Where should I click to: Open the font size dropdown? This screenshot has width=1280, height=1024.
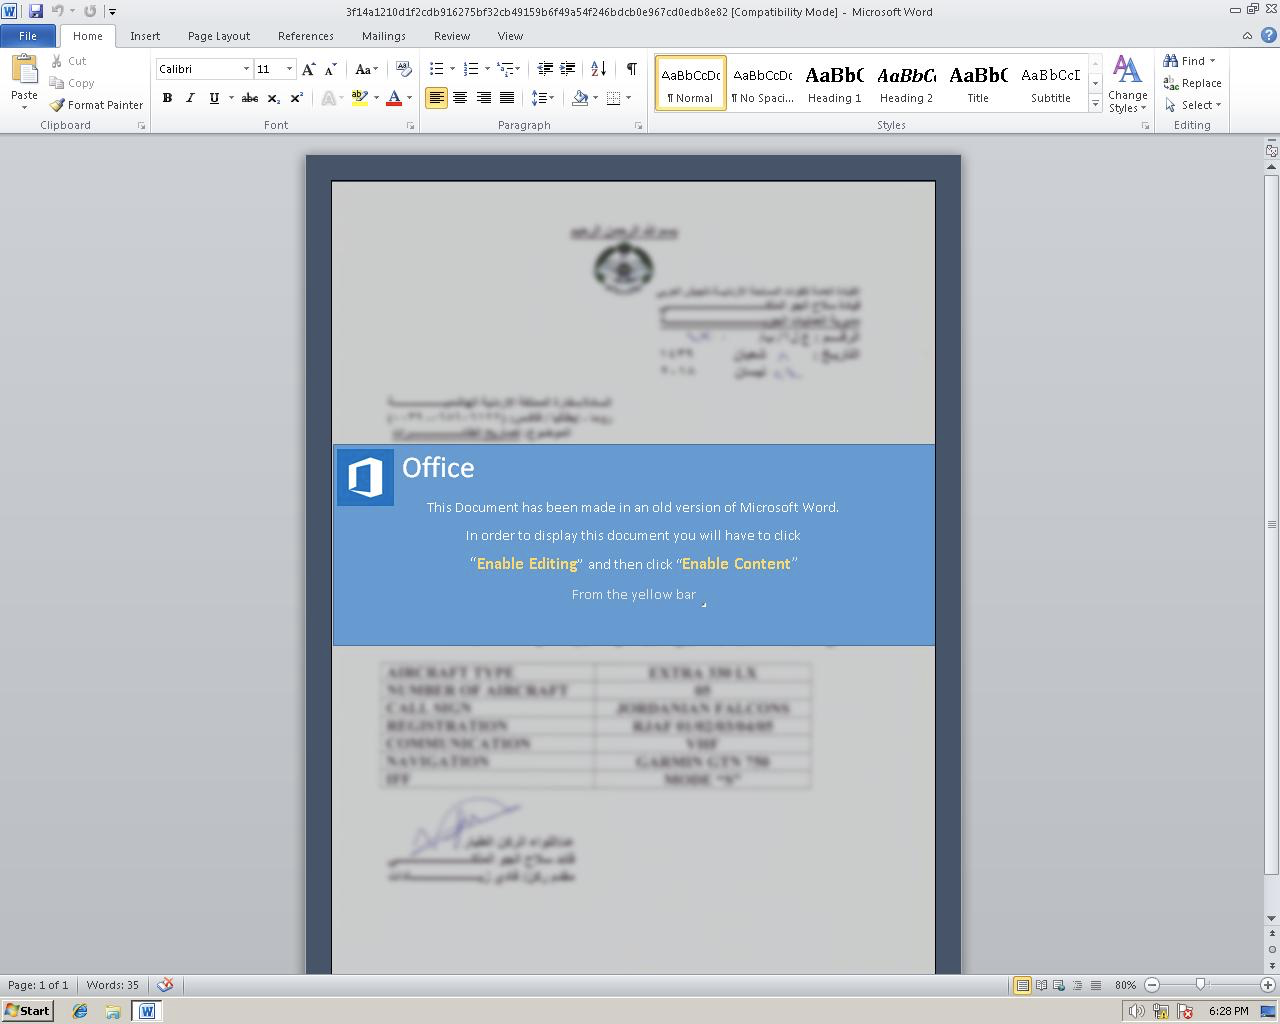click(x=289, y=69)
